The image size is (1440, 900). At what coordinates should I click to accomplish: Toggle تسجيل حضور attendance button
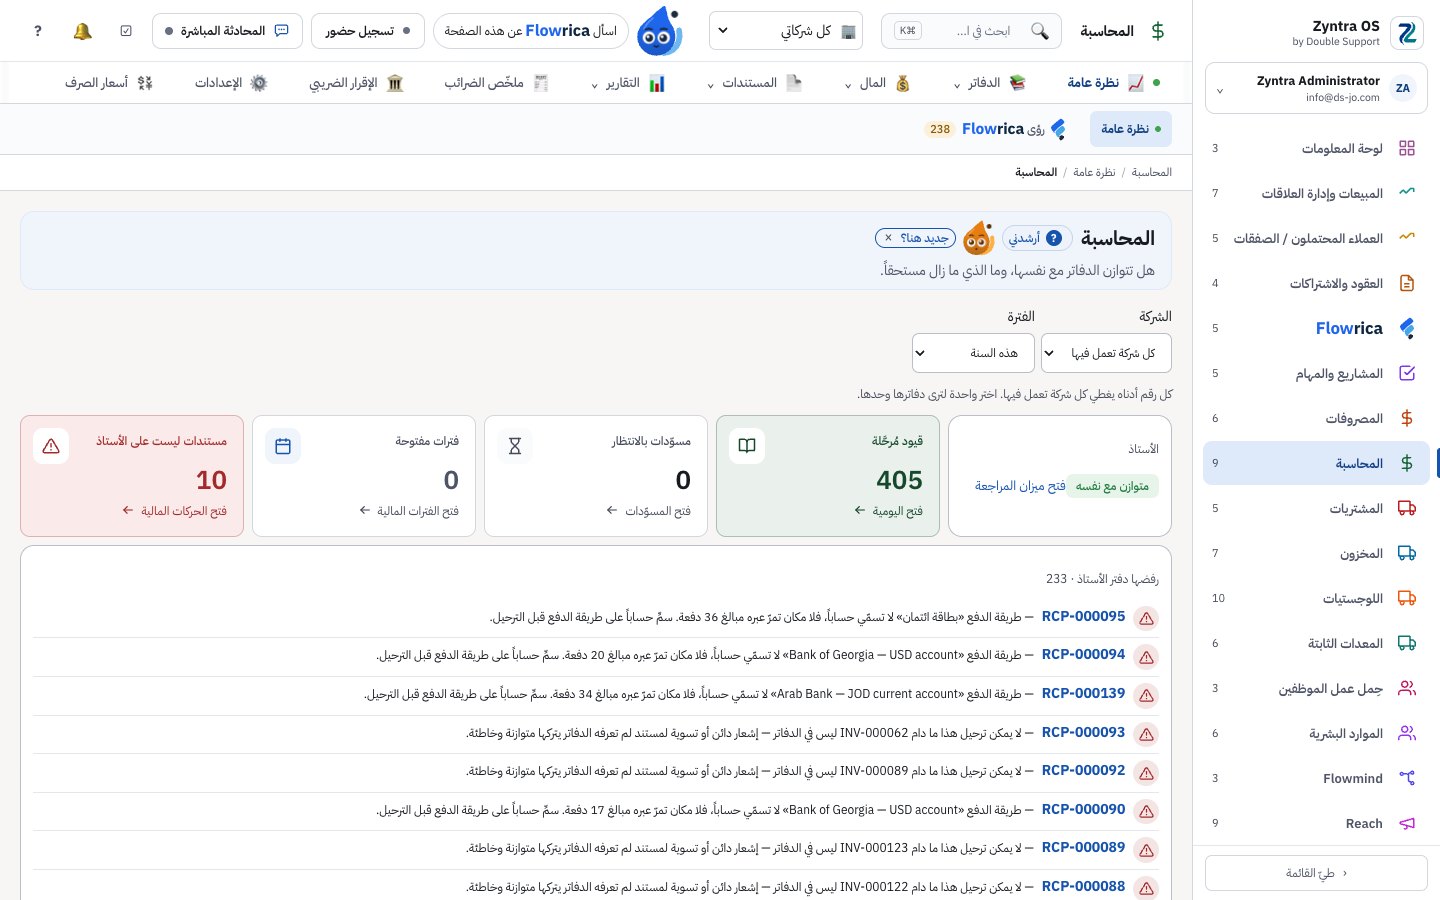(368, 31)
